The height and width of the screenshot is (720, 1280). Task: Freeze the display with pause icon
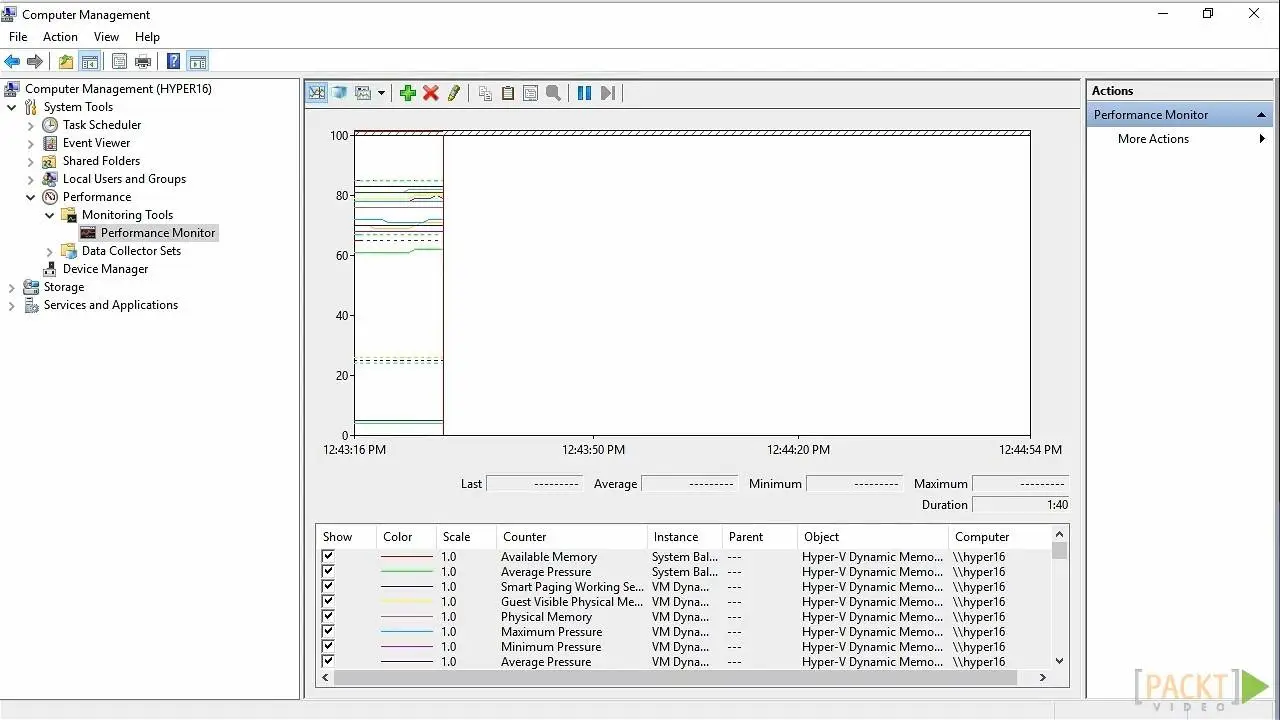(584, 93)
